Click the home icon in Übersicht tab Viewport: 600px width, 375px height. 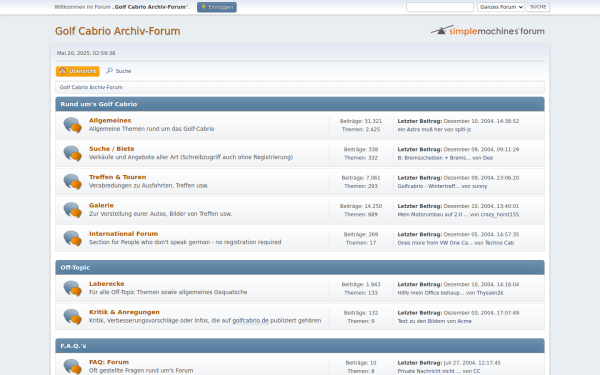tap(62, 71)
